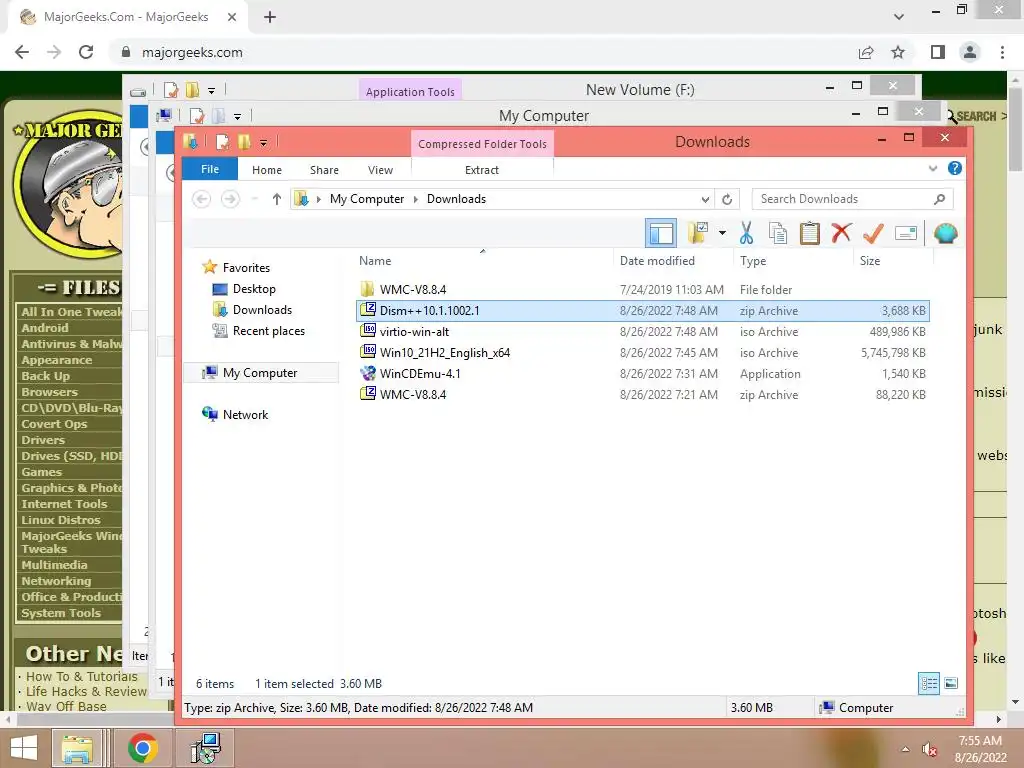Click the folder options toolbar icon
This screenshot has height=768, width=1024.
click(698, 233)
